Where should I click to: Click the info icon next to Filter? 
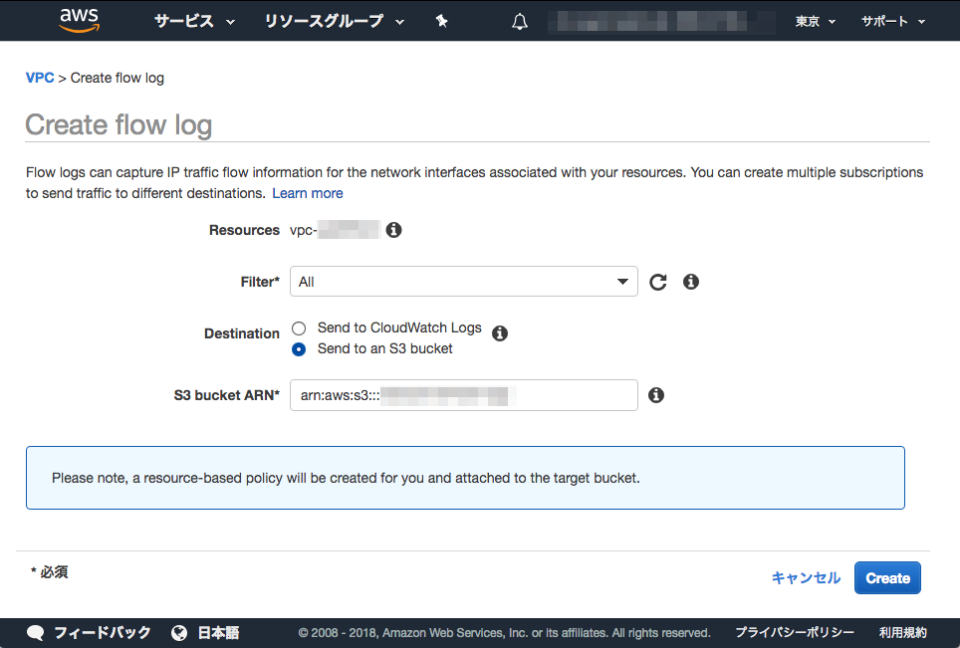point(690,281)
